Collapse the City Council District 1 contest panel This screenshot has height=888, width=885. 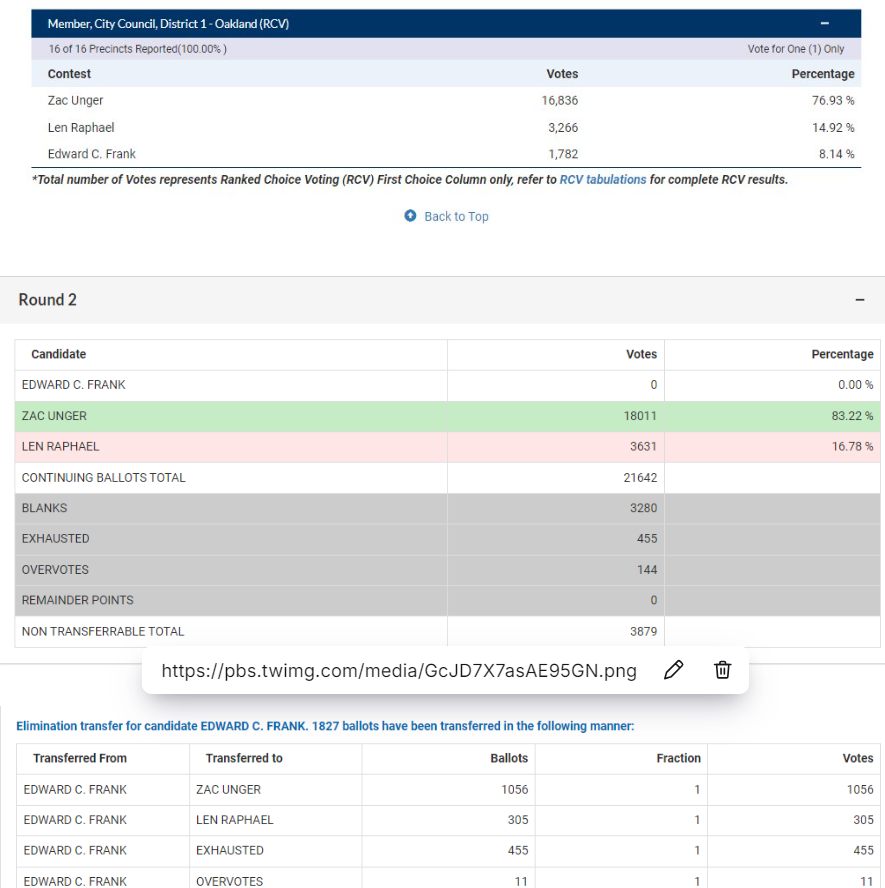(824, 23)
